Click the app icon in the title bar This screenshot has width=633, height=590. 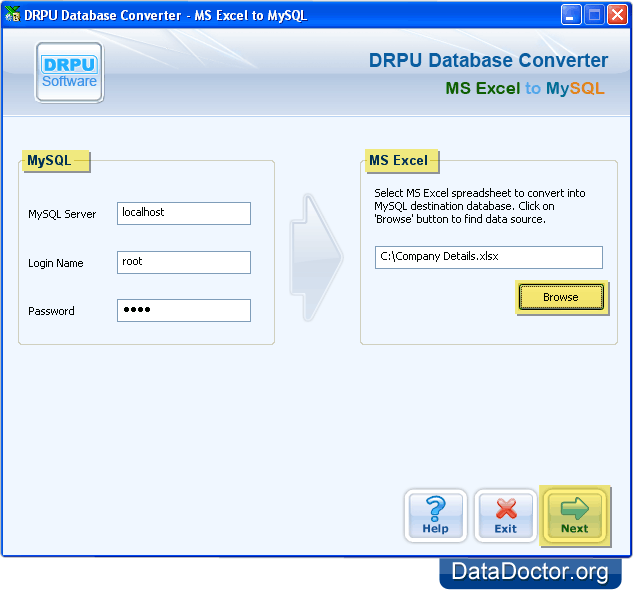point(12,15)
